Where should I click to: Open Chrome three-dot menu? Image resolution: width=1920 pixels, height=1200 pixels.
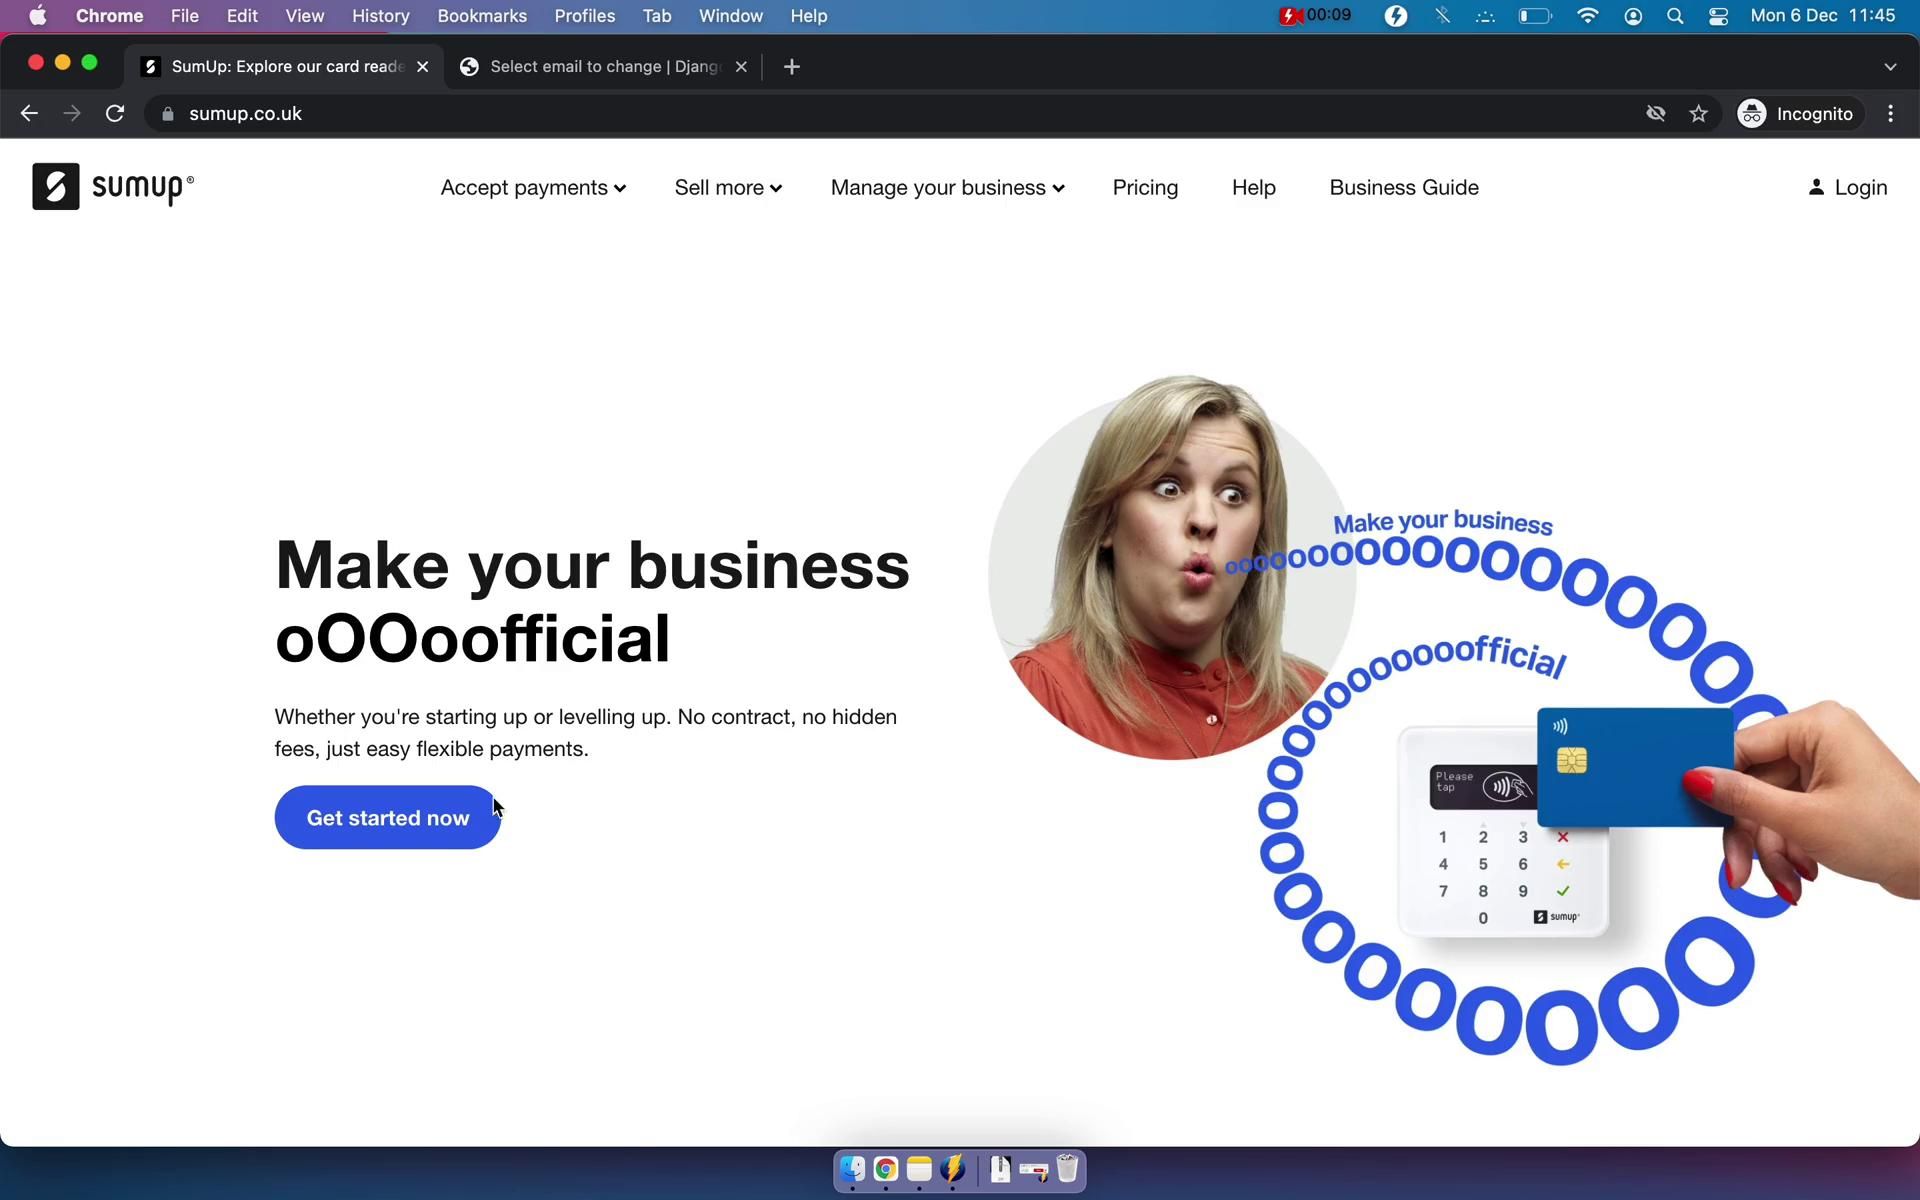tap(1890, 114)
